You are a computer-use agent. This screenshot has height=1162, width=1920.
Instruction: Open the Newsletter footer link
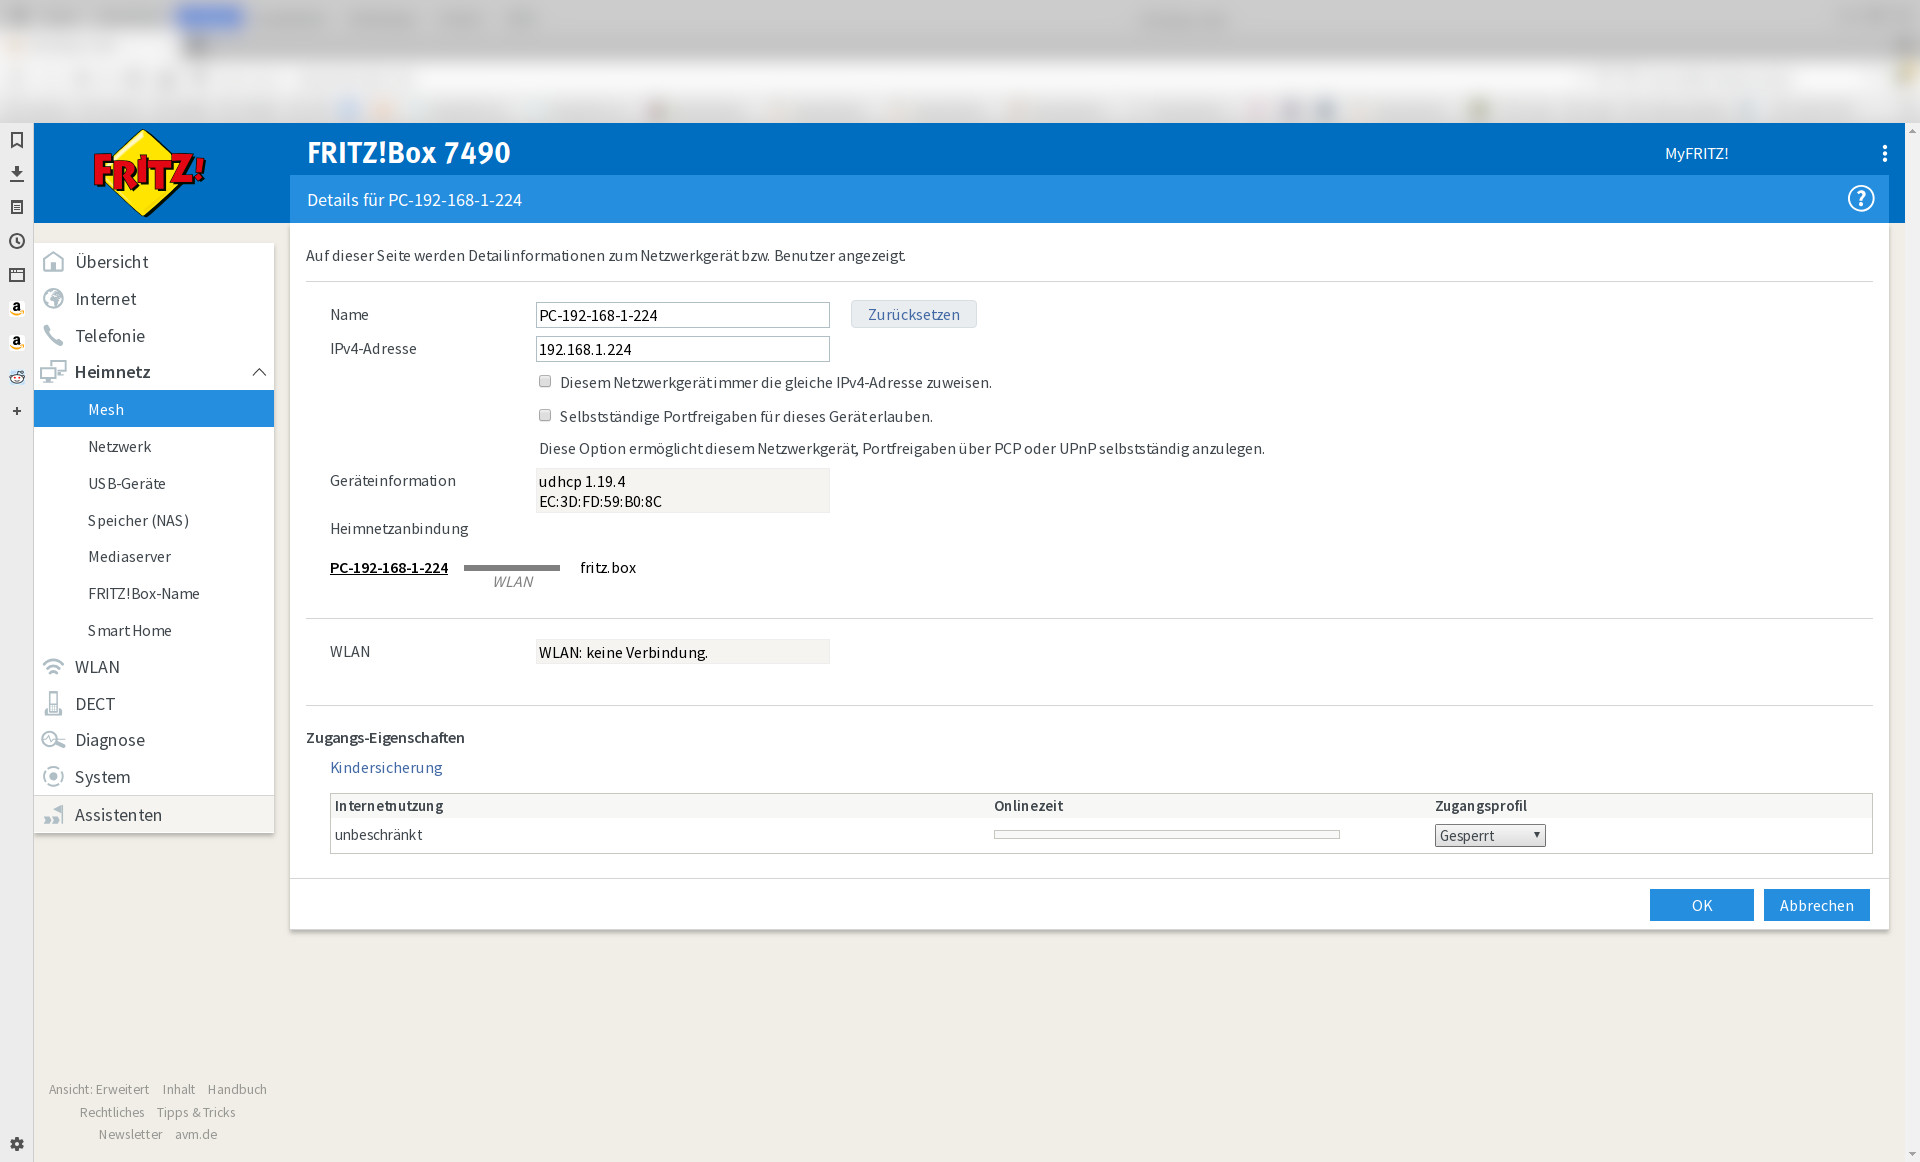coord(130,1135)
